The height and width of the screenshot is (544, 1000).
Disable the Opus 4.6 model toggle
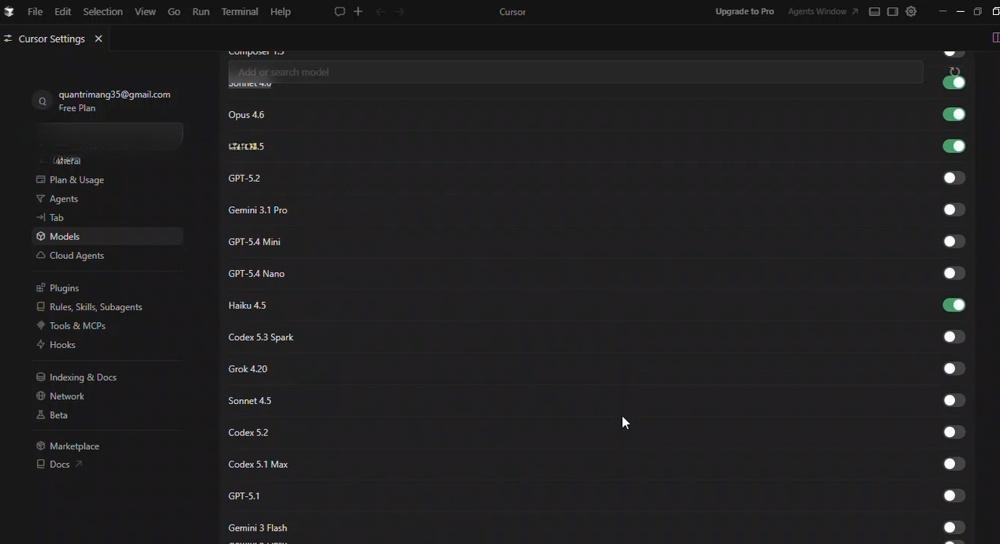(x=954, y=114)
